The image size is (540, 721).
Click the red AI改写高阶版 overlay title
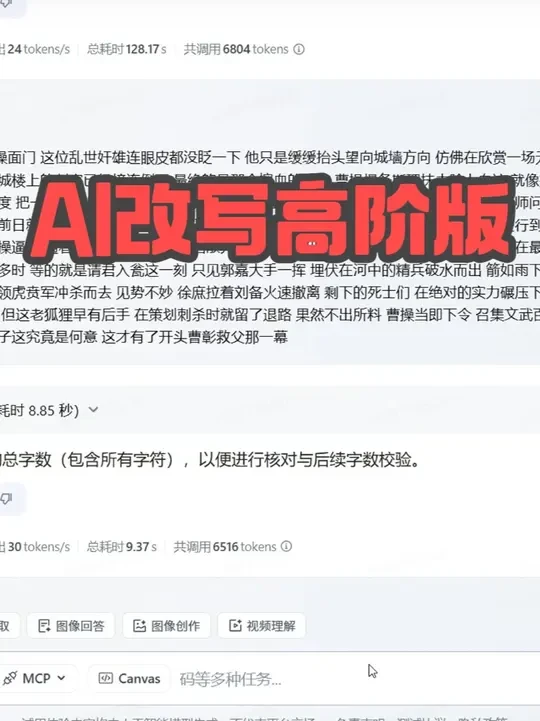[x=270, y=218]
